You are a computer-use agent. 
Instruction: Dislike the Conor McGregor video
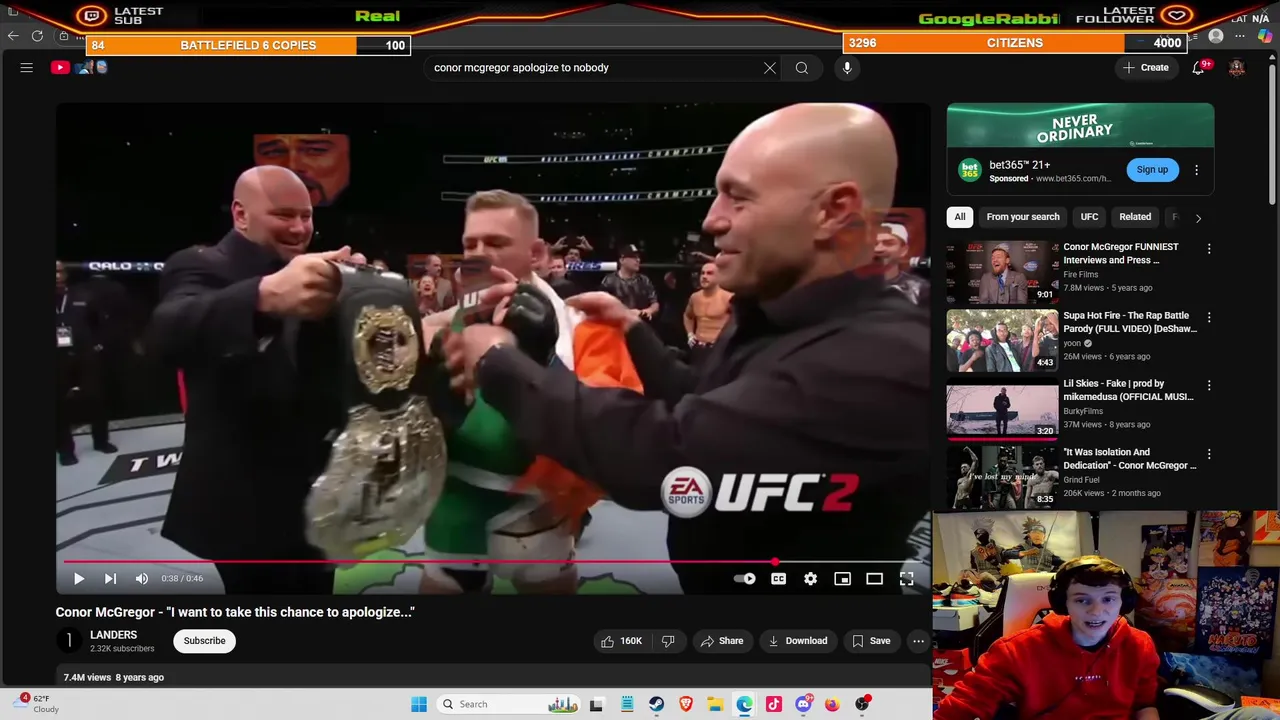coord(668,641)
